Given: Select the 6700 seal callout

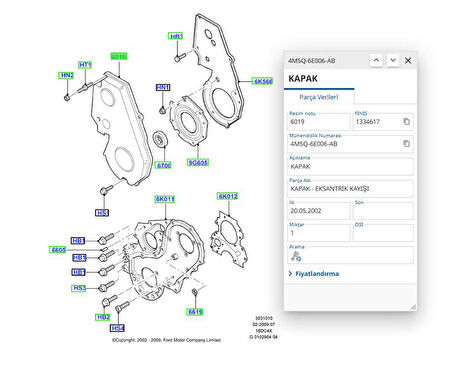Looking at the screenshot, I should tap(164, 165).
